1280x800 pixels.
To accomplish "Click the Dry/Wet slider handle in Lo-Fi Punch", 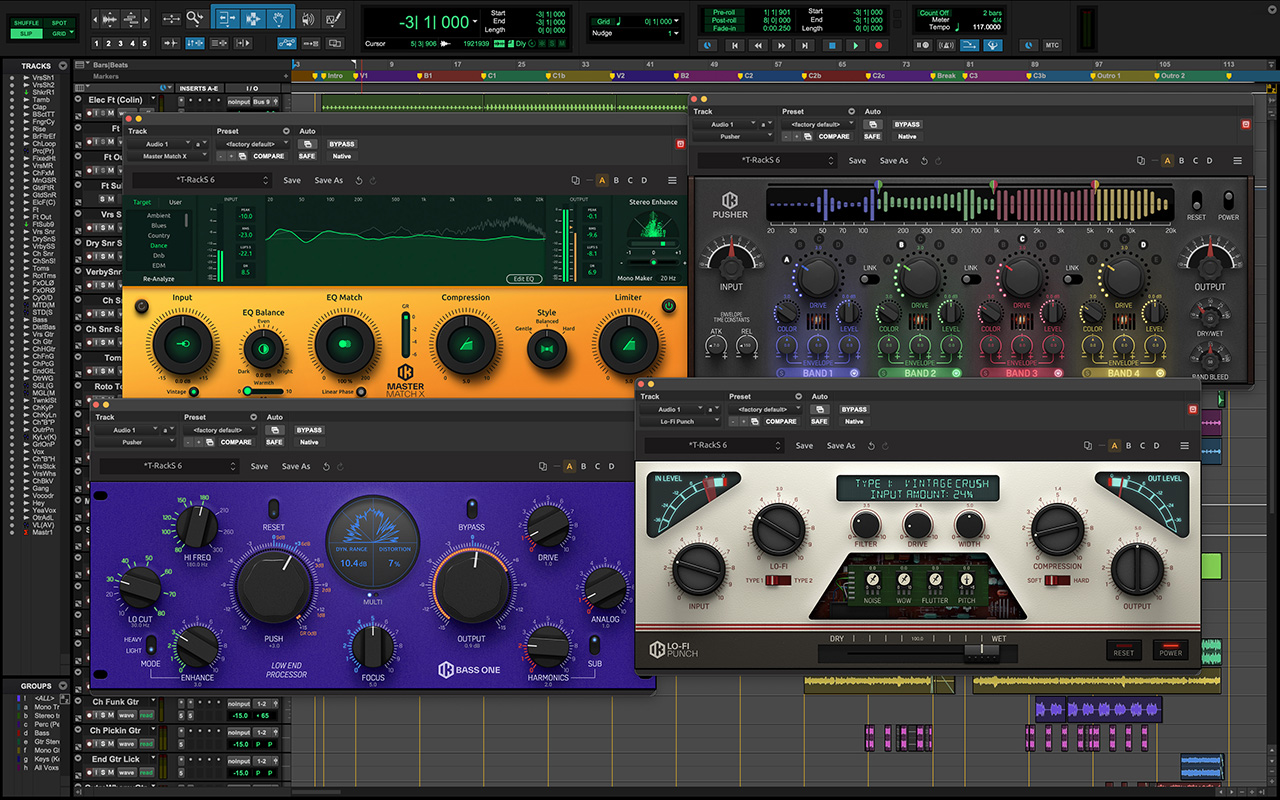I will pos(981,653).
